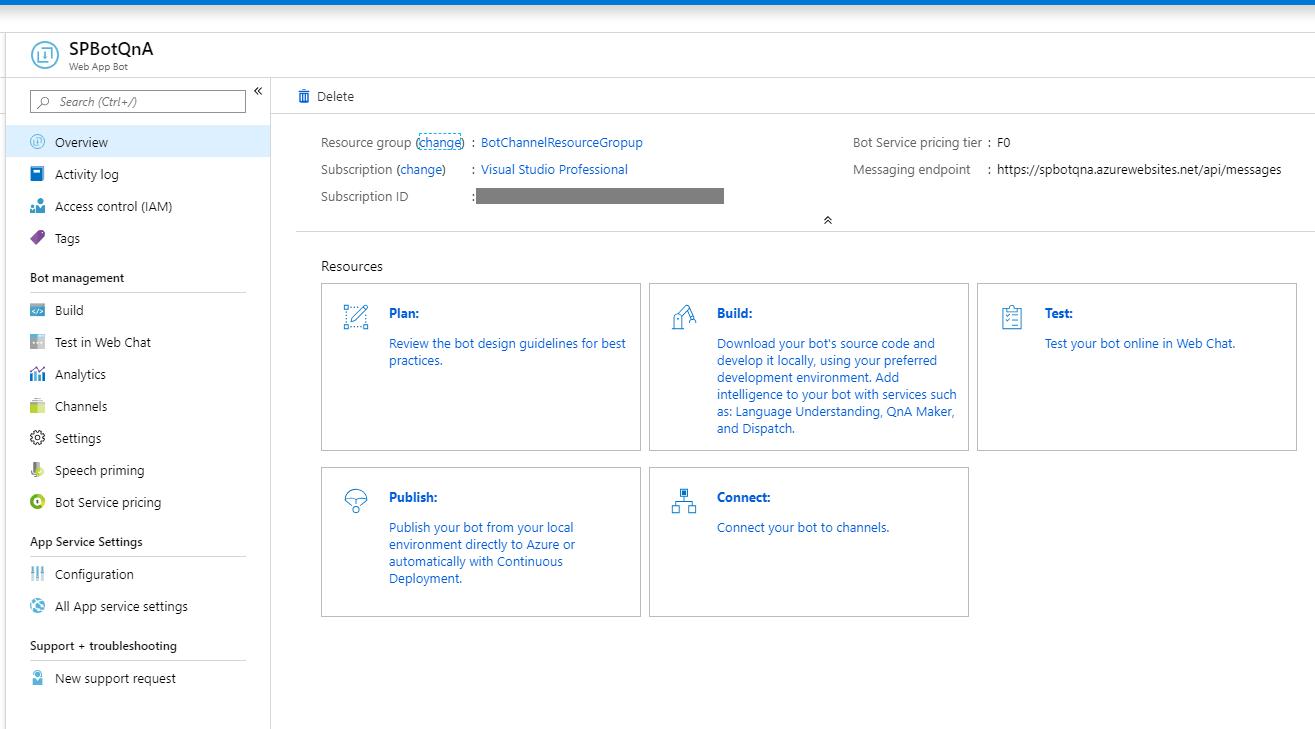1315x729 pixels.
Task: Click the Resources section heading
Action: coord(352,266)
